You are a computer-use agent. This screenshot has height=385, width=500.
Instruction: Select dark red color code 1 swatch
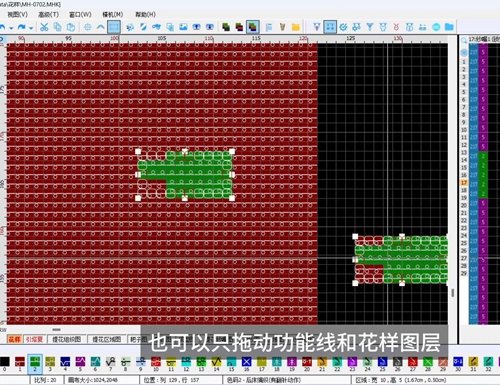coord(20,362)
